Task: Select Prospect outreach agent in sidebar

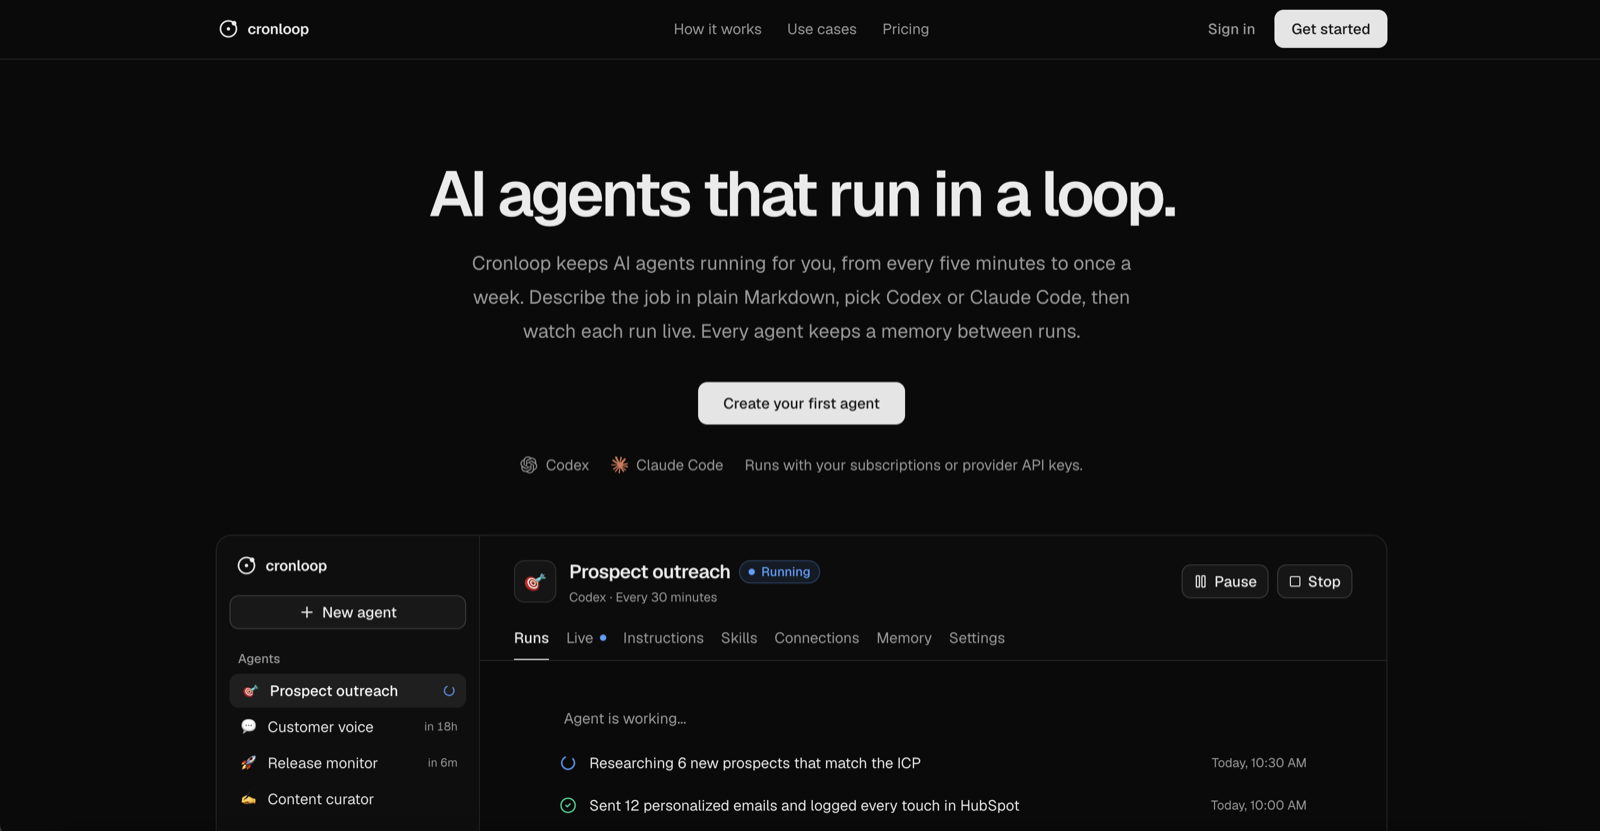Action: point(347,691)
